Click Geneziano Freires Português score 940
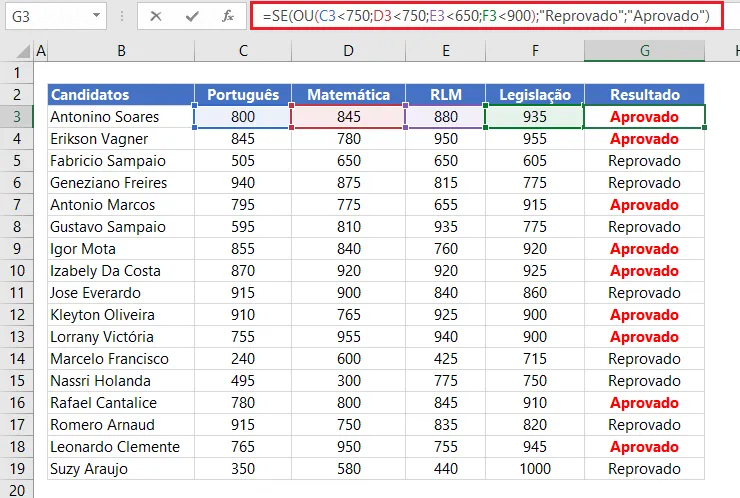 (x=243, y=183)
